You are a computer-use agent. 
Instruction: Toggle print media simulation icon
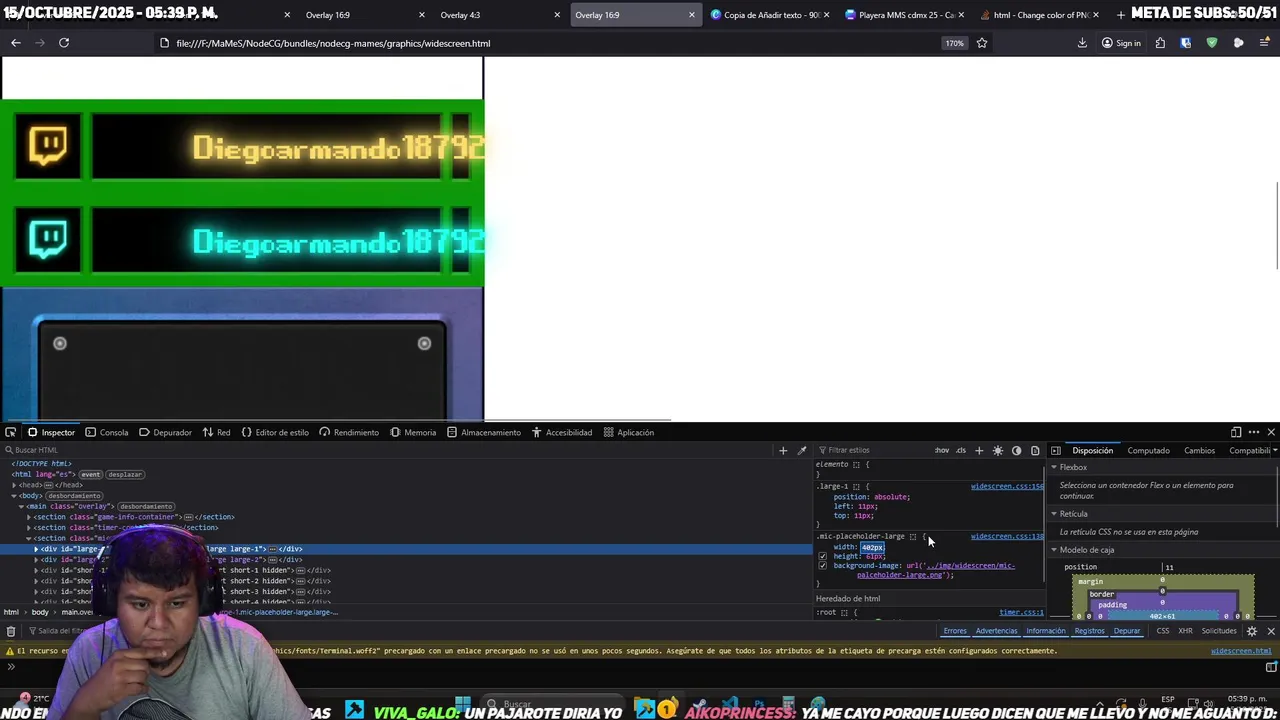point(1035,450)
